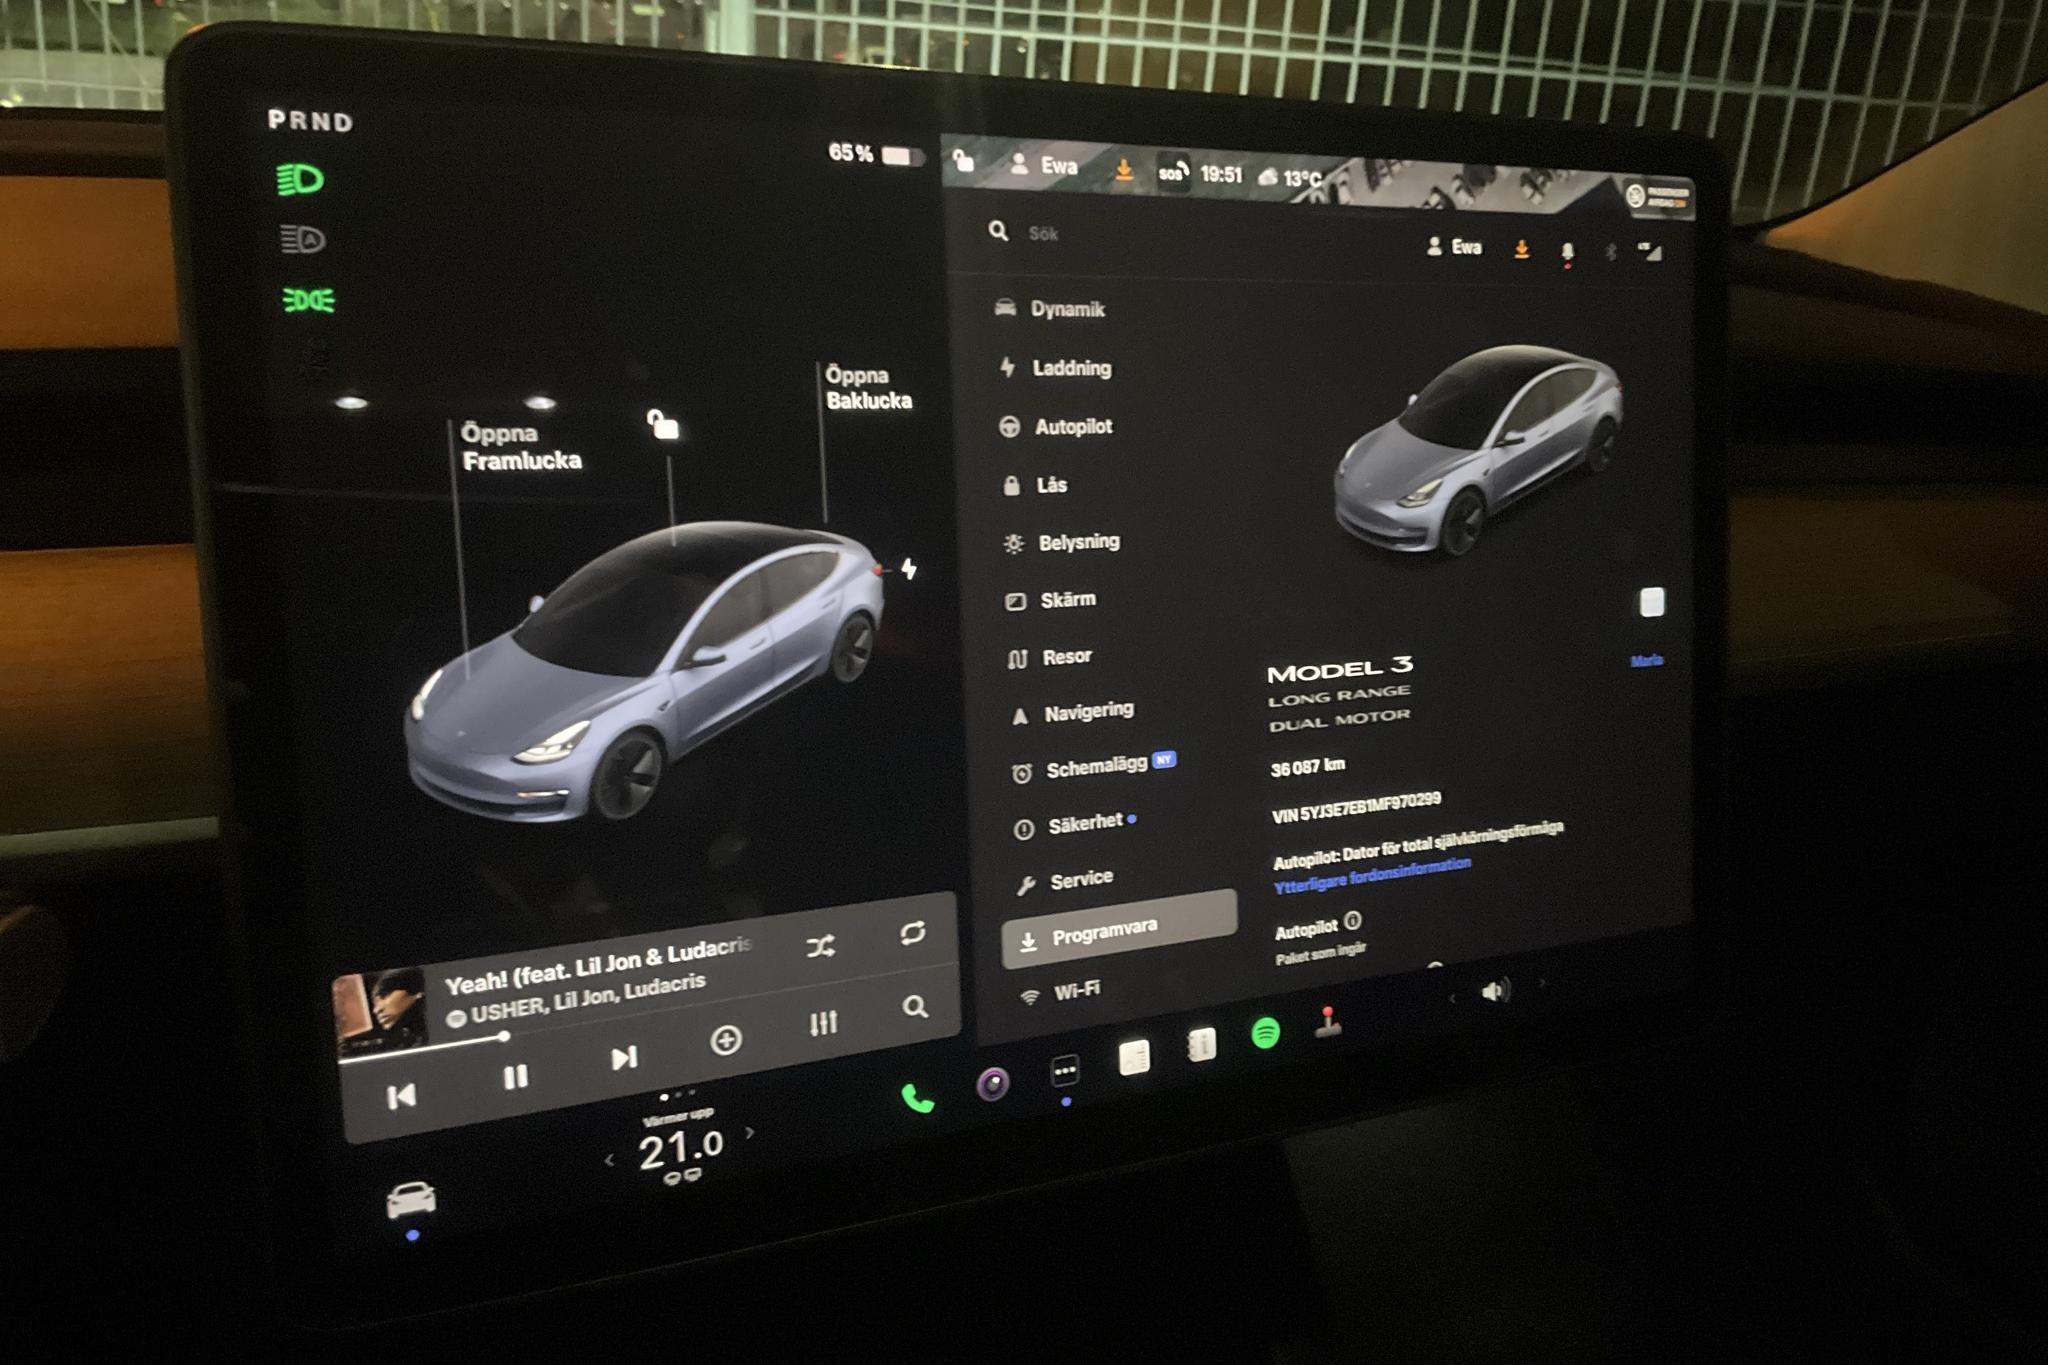Viewport: 2048px width, 1365px height.
Task: Tap the LTE signal strength icon
Action: pos(1649,251)
